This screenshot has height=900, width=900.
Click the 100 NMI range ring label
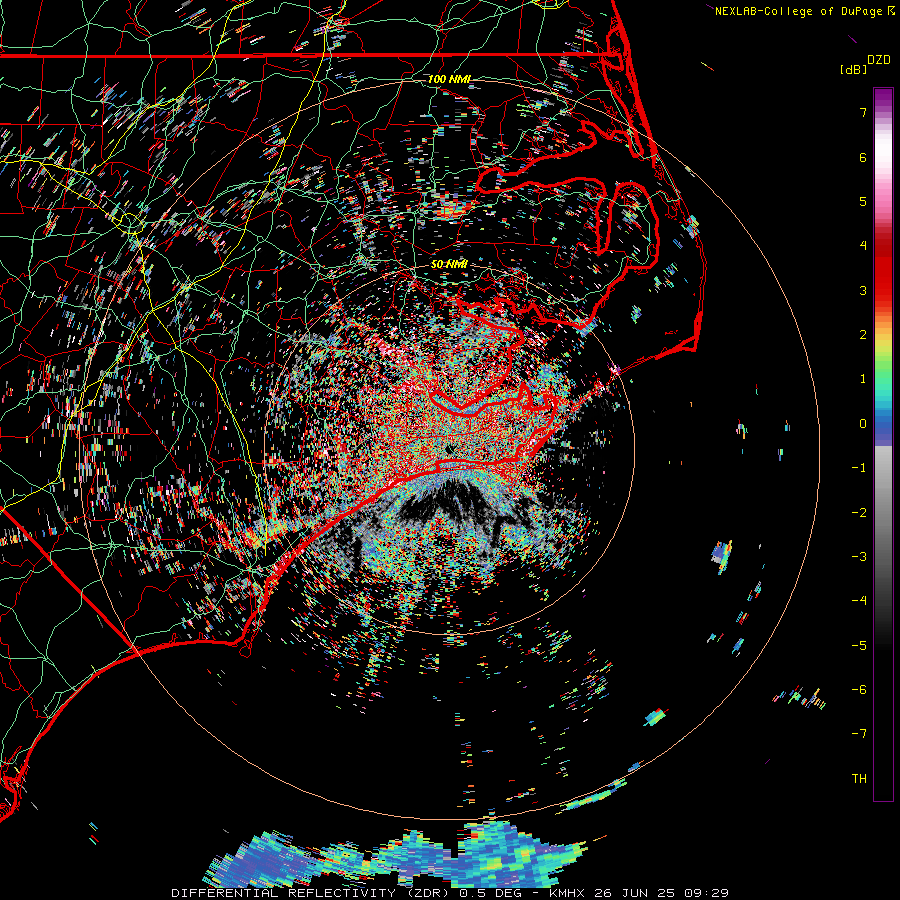[449, 79]
